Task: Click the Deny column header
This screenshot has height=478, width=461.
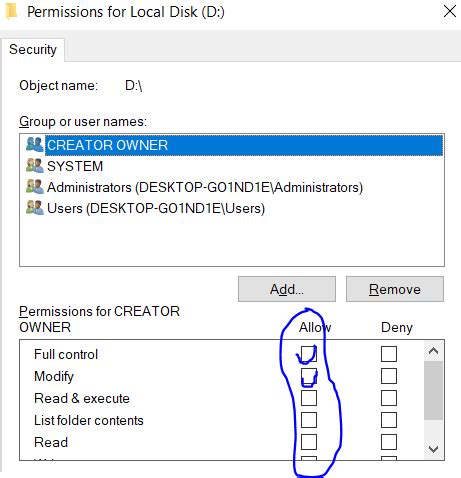Action: coord(397,327)
